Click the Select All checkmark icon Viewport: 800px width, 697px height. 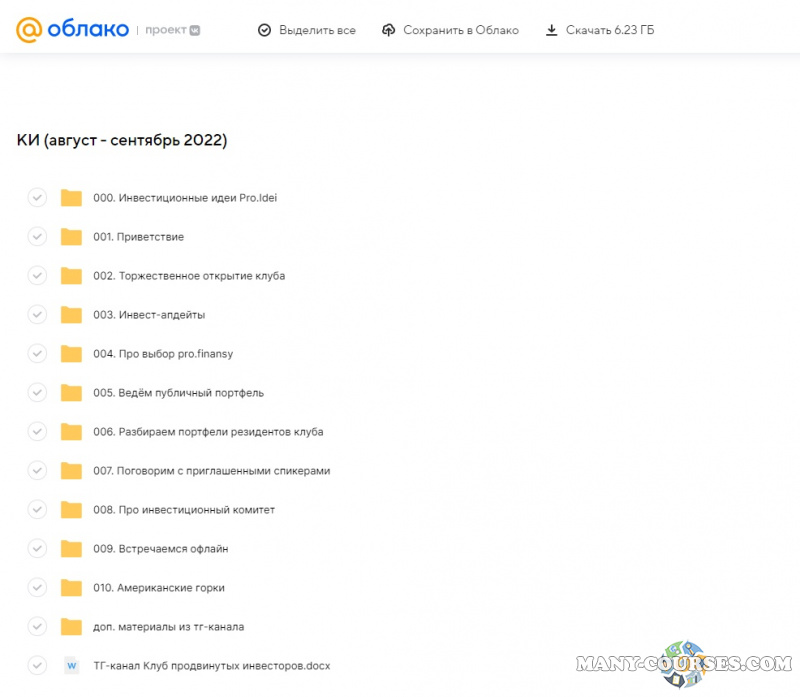(x=264, y=30)
